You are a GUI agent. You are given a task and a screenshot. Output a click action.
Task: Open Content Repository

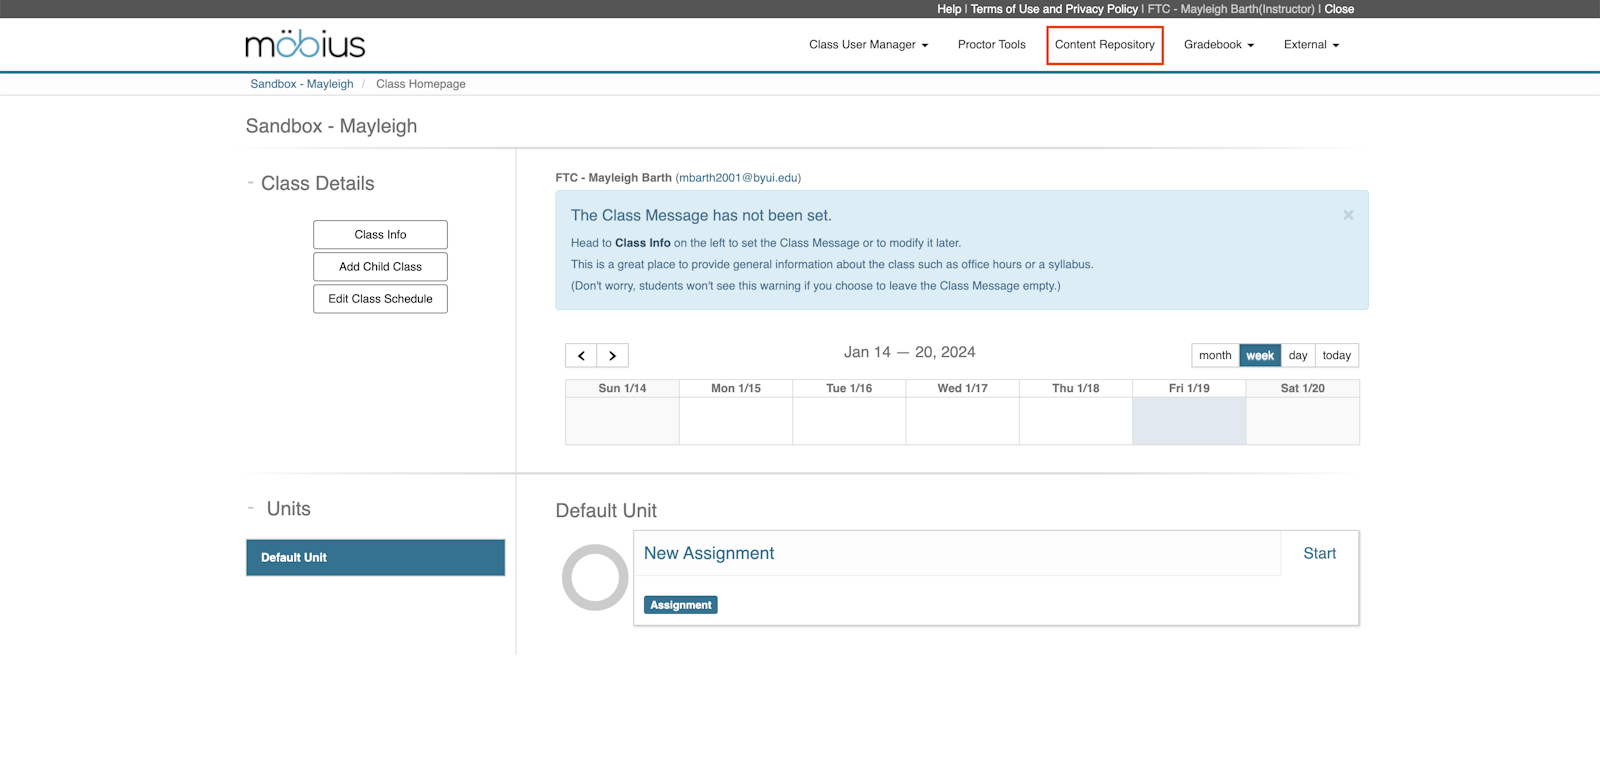tap(1104, 45)
